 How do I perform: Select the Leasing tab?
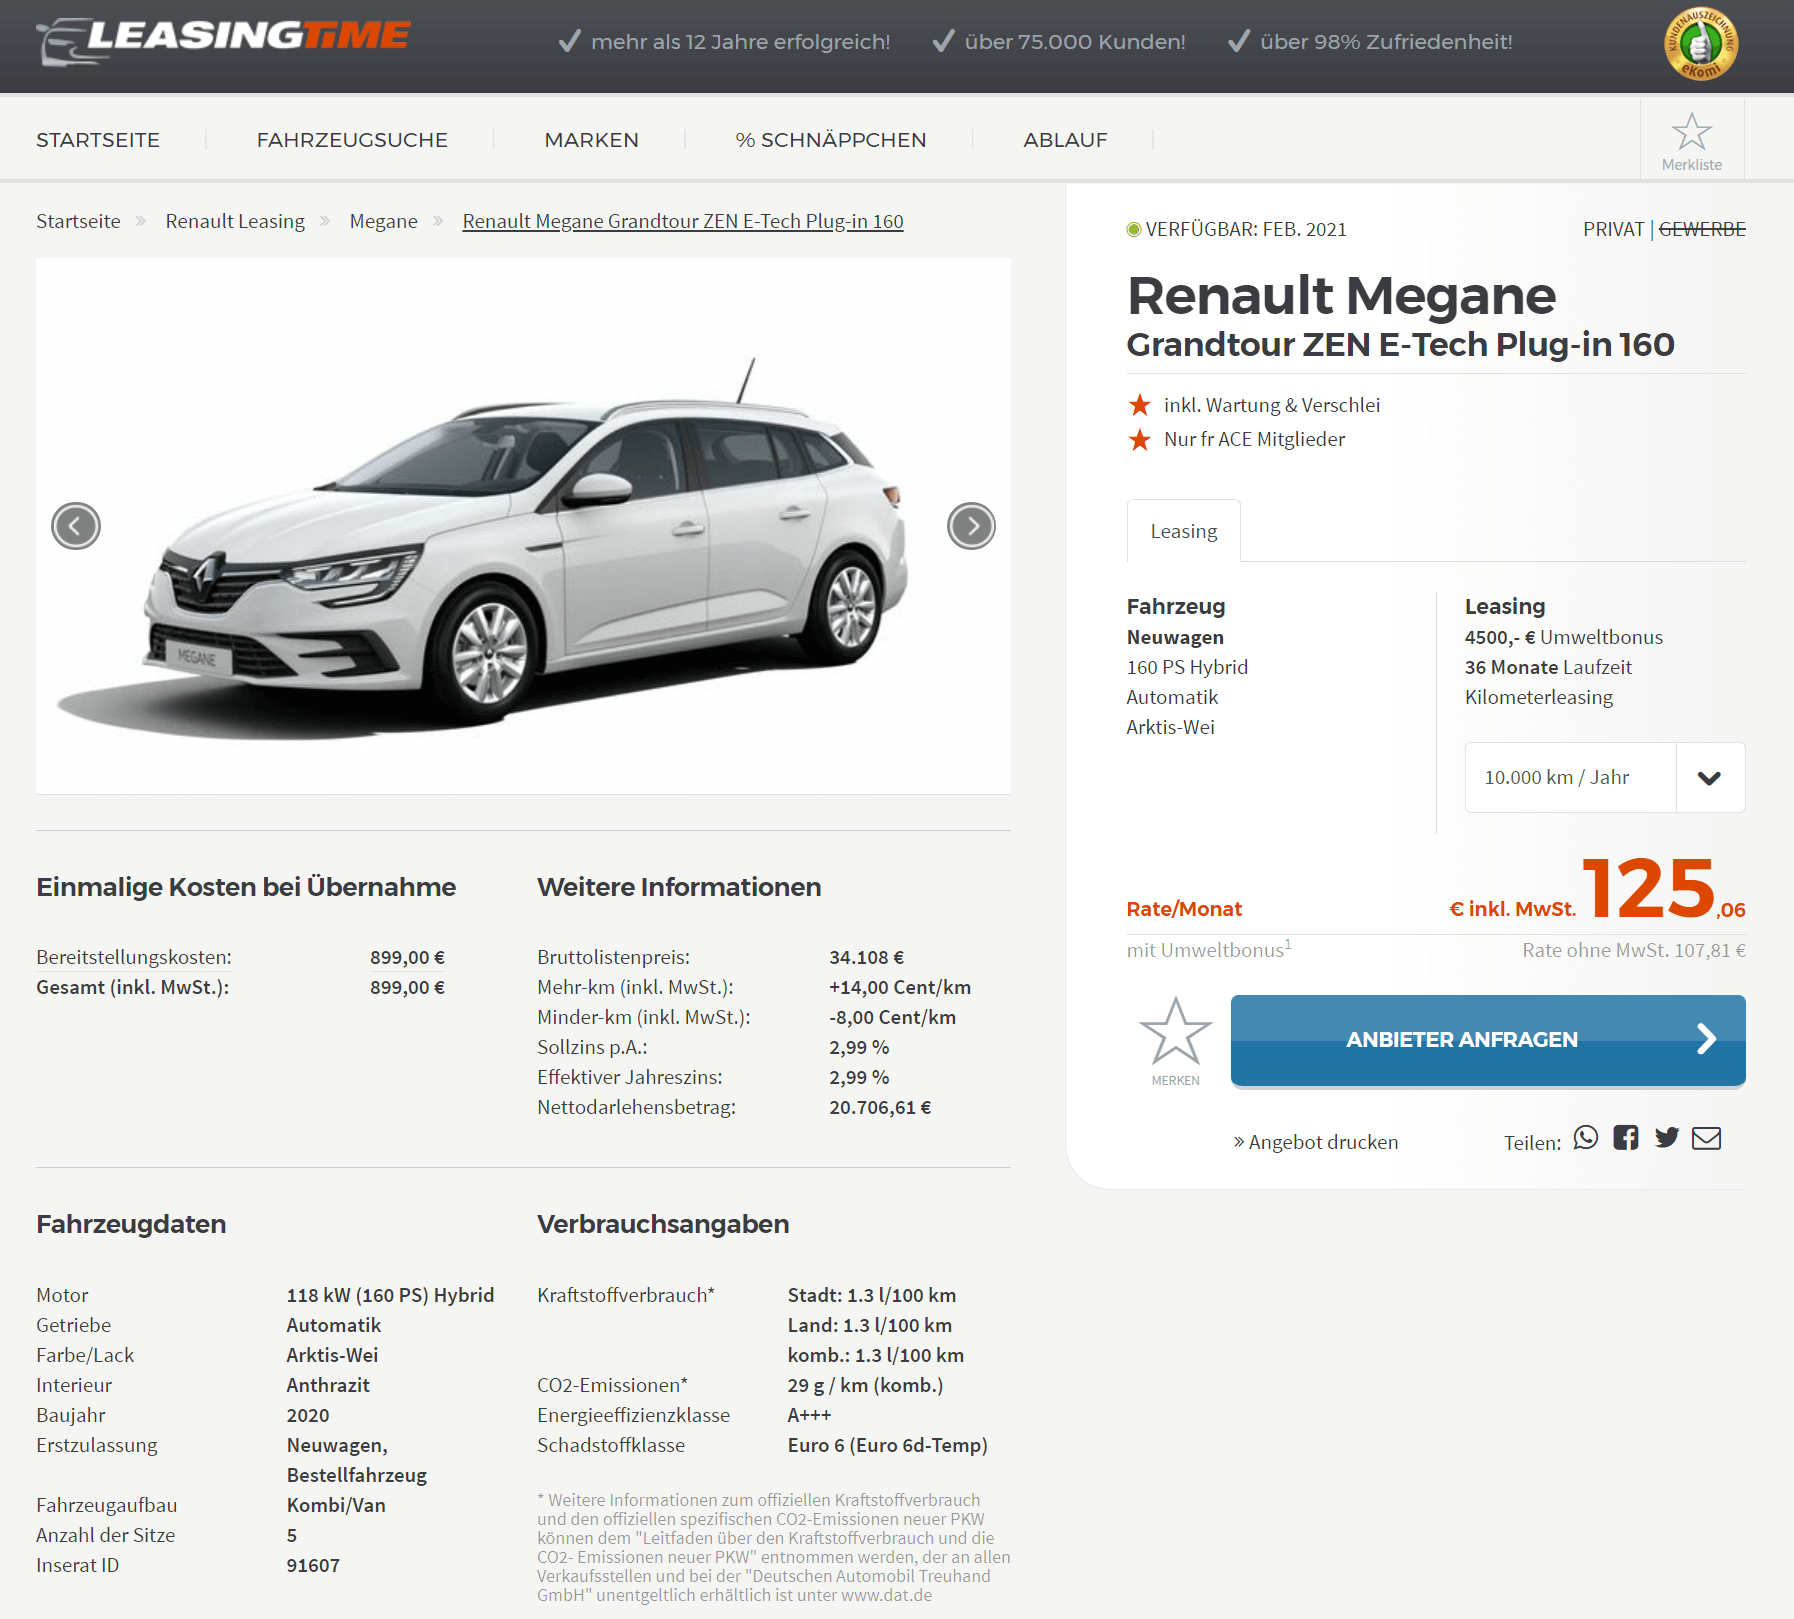point(1184,531)
